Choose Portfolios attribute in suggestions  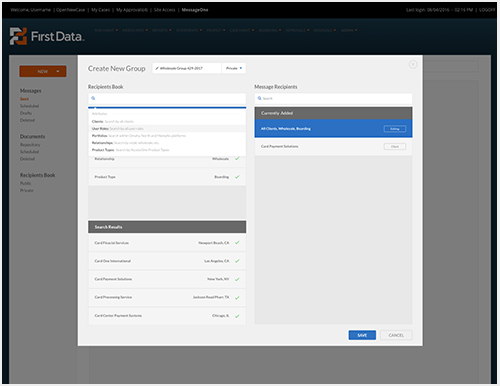tap(167, 136)
